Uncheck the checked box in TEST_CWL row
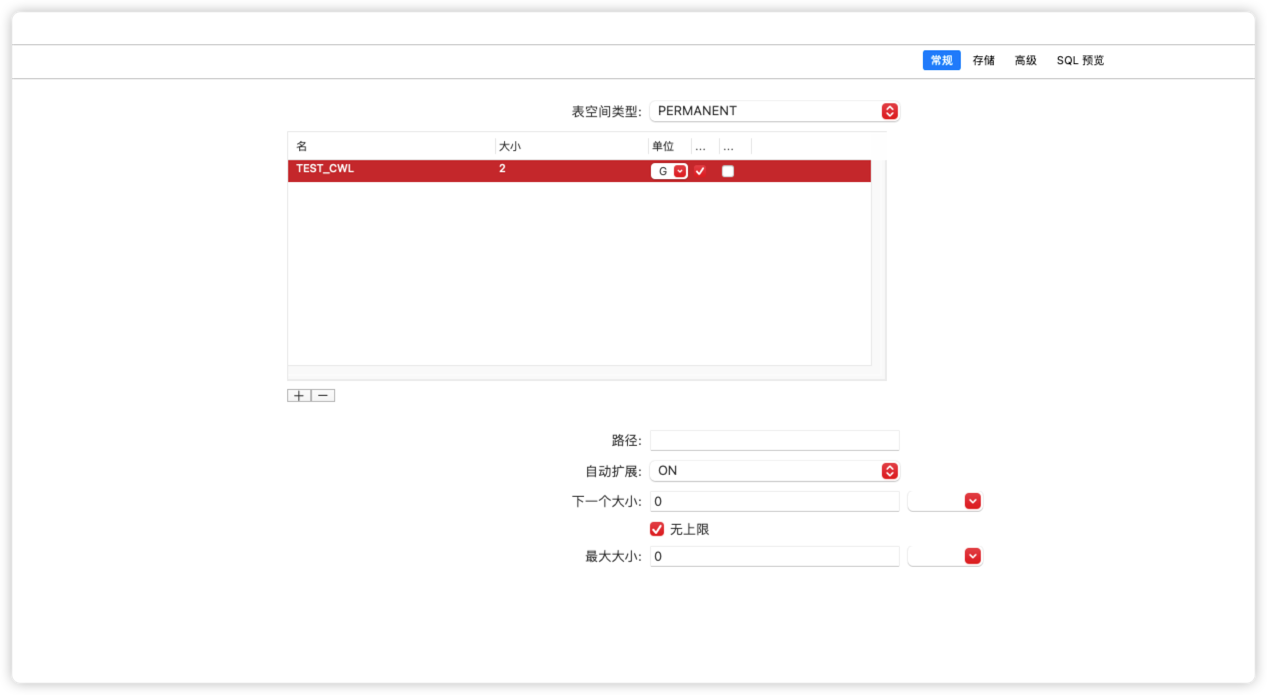Image resolution: width=1267 pixels, height=695 pixels. [700, 171]
